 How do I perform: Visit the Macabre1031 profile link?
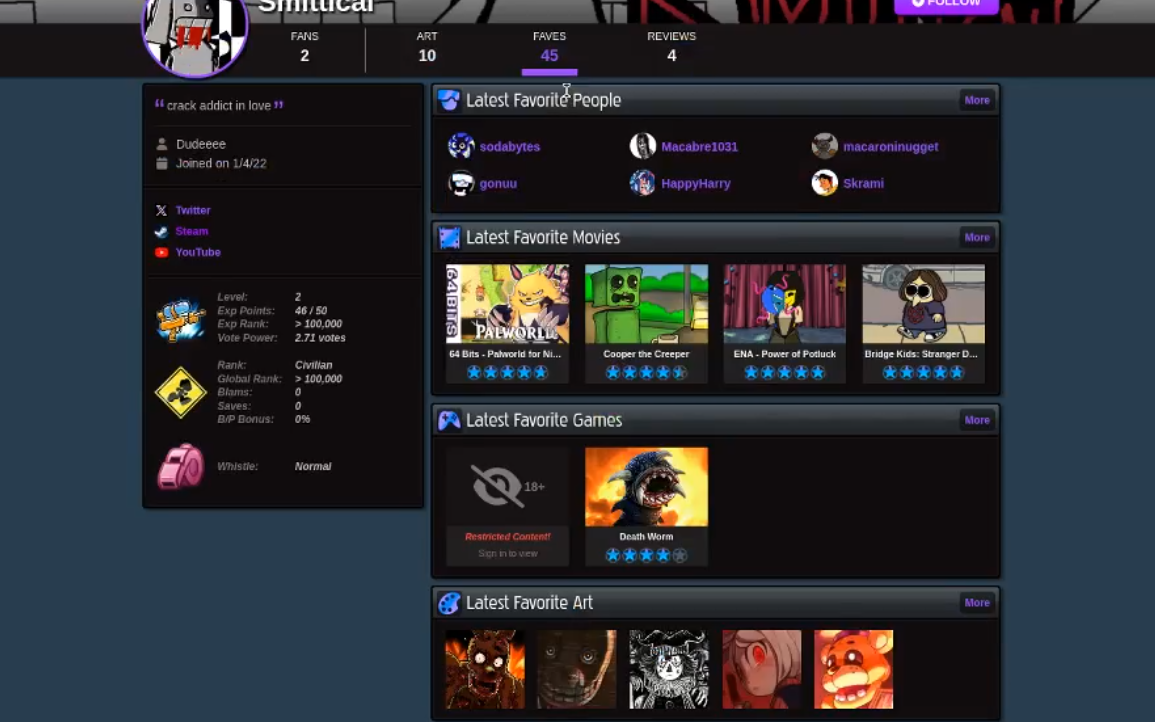pyautogui.click(x=699, y=147)
